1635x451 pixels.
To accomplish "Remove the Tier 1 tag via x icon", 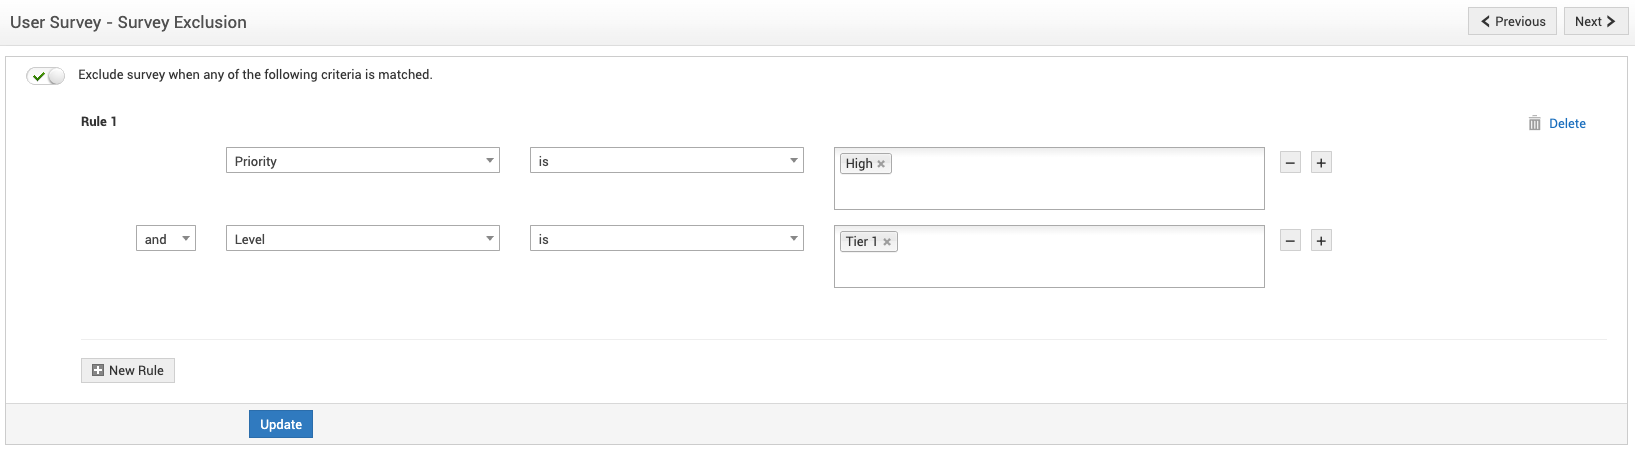I will tap(887, 242).
